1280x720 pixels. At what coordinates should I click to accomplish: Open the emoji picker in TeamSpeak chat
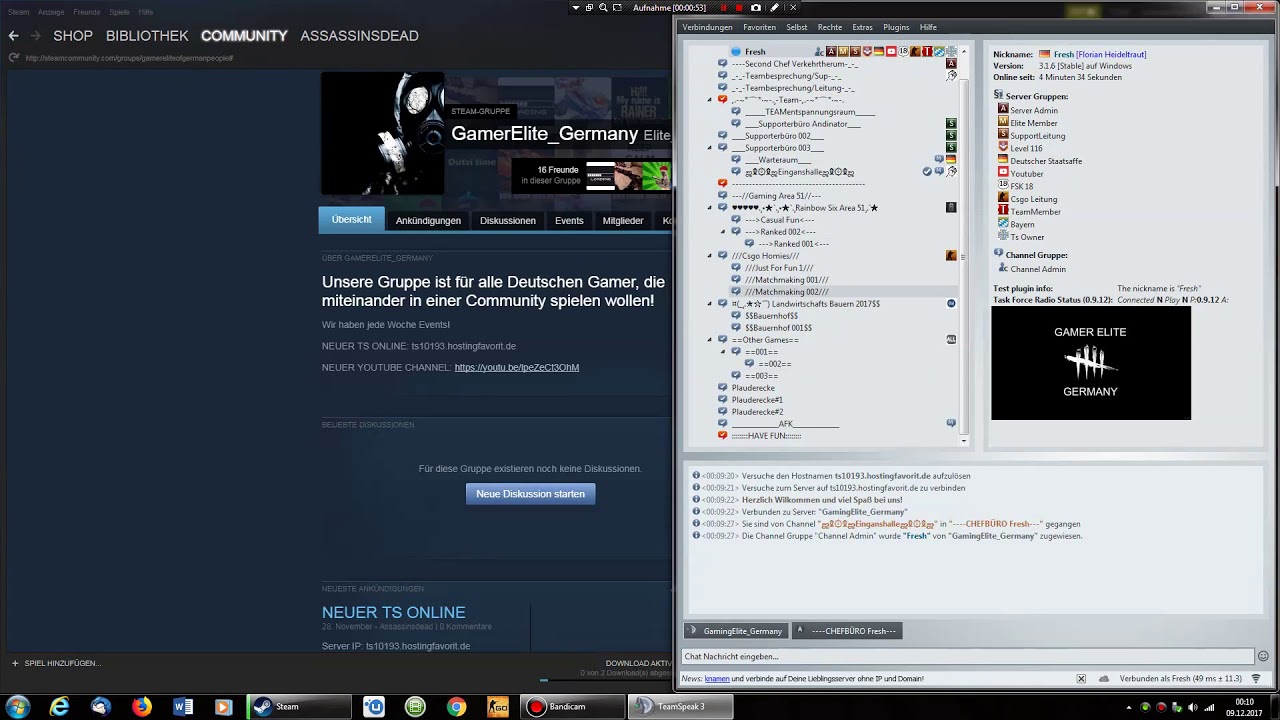[1263, 656]
